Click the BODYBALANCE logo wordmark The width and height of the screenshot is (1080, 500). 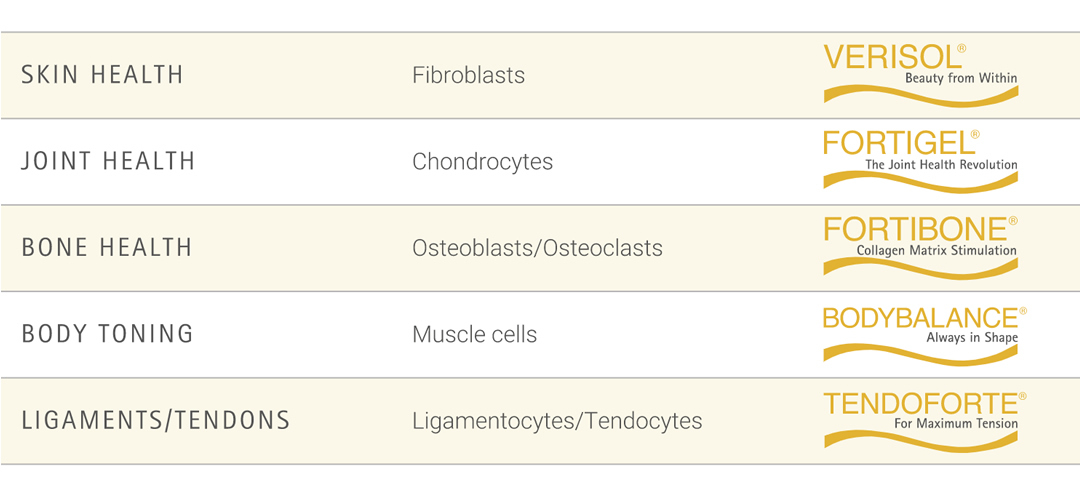coord(920,318)
